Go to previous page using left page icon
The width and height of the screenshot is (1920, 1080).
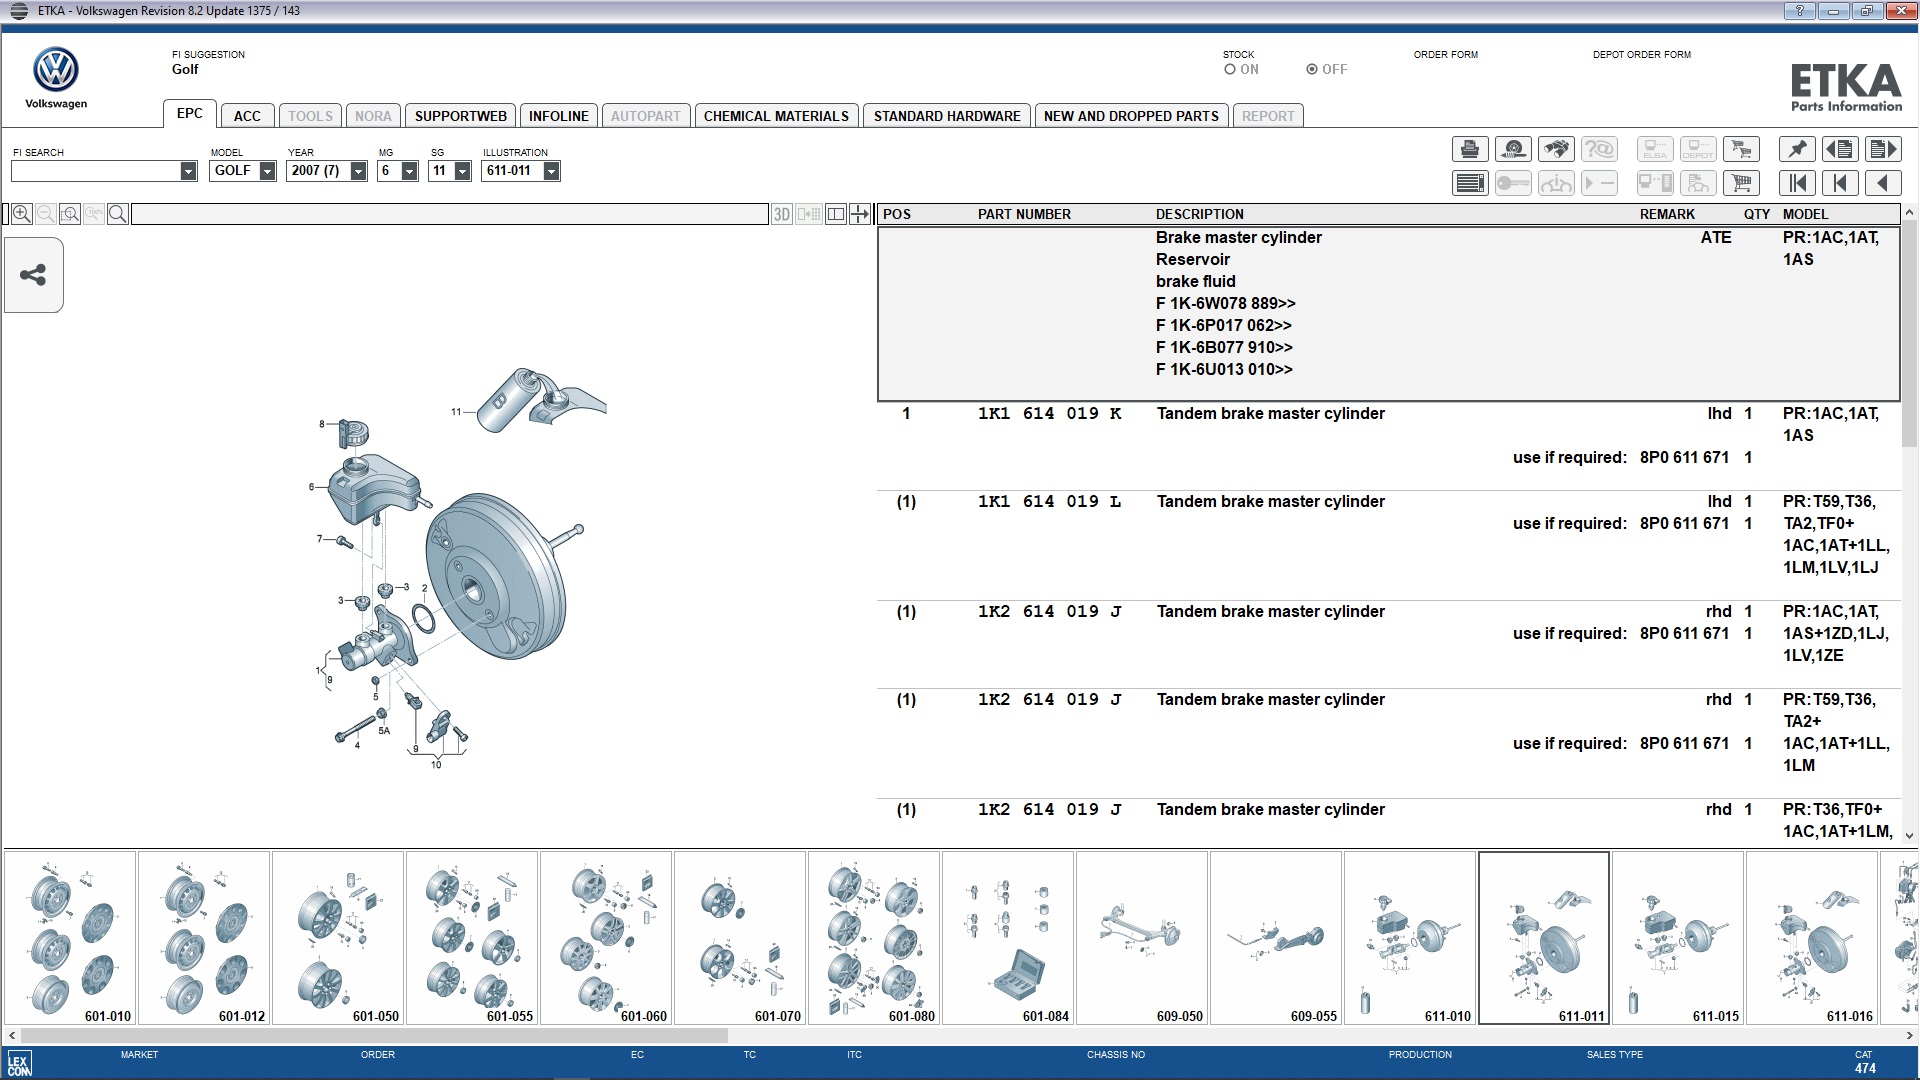1840,150
